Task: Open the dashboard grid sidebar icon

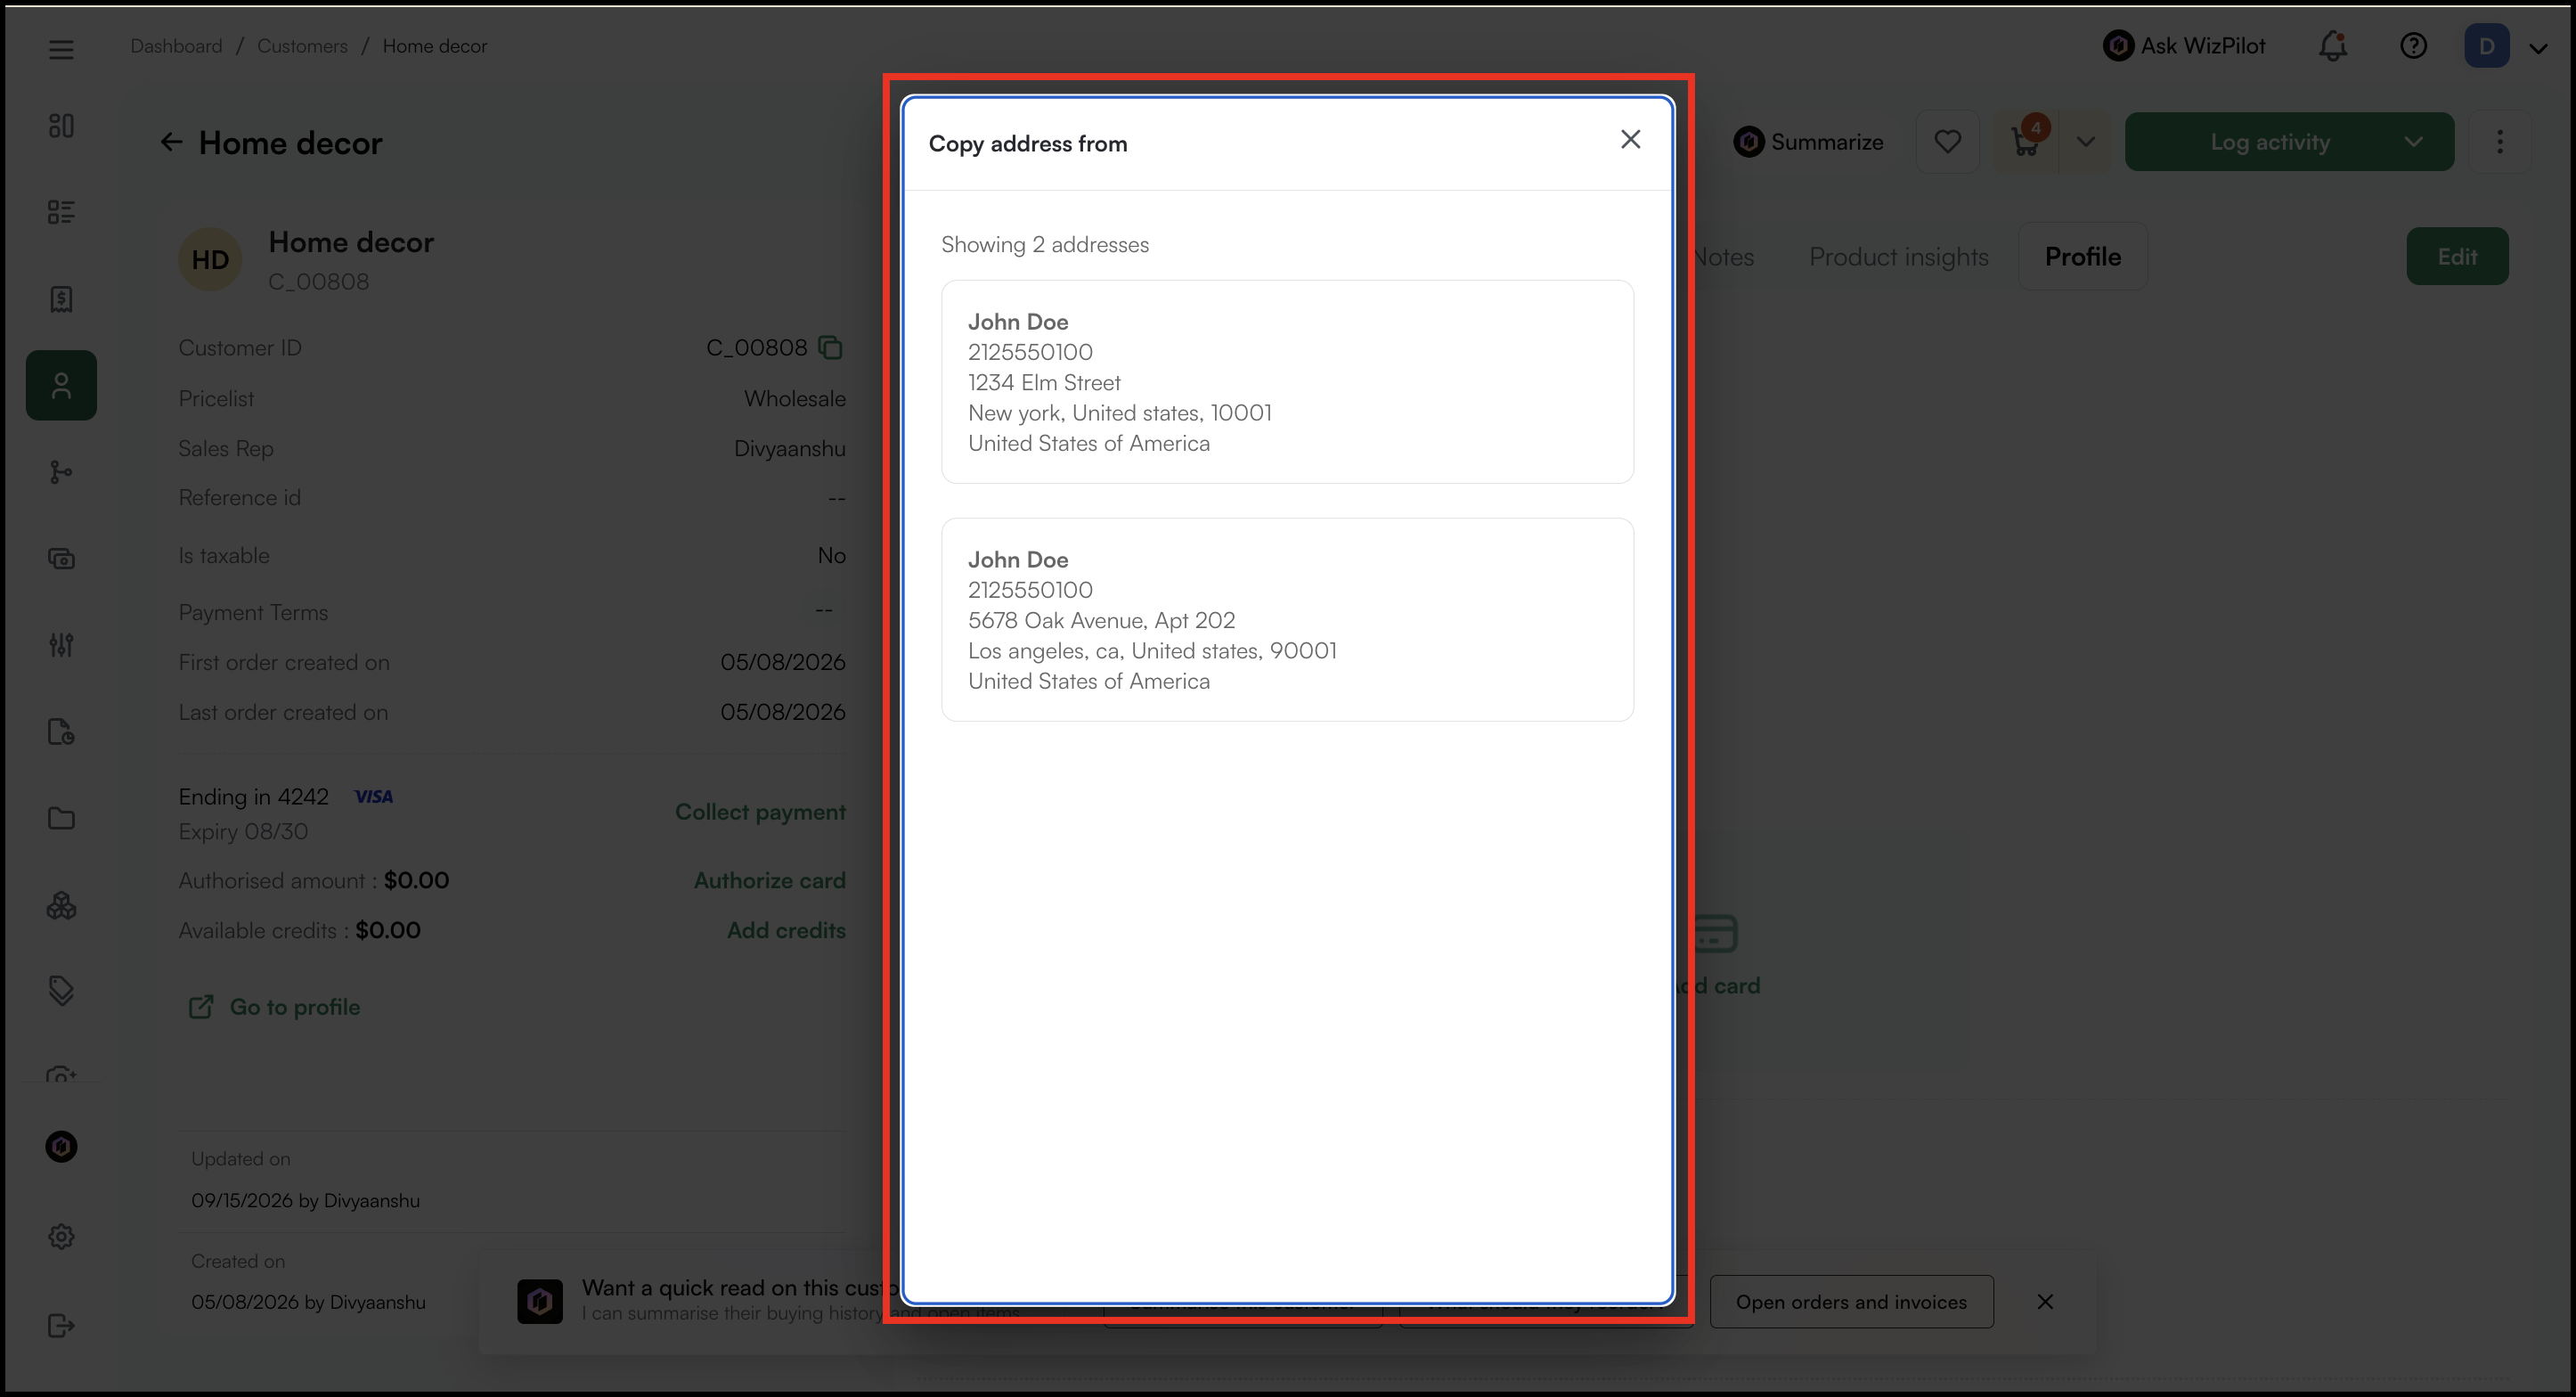Action: point(61,125)
